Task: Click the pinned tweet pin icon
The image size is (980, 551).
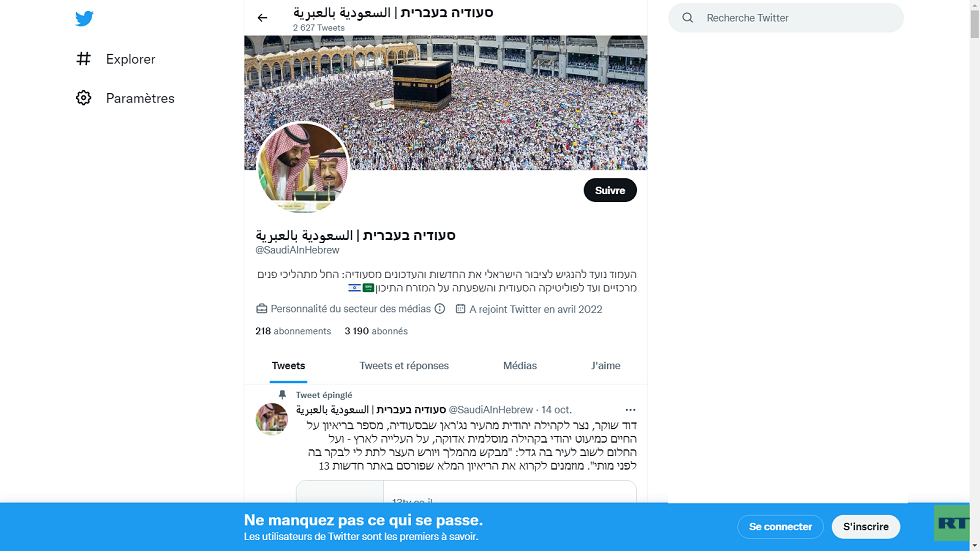Action: (282, 395)
